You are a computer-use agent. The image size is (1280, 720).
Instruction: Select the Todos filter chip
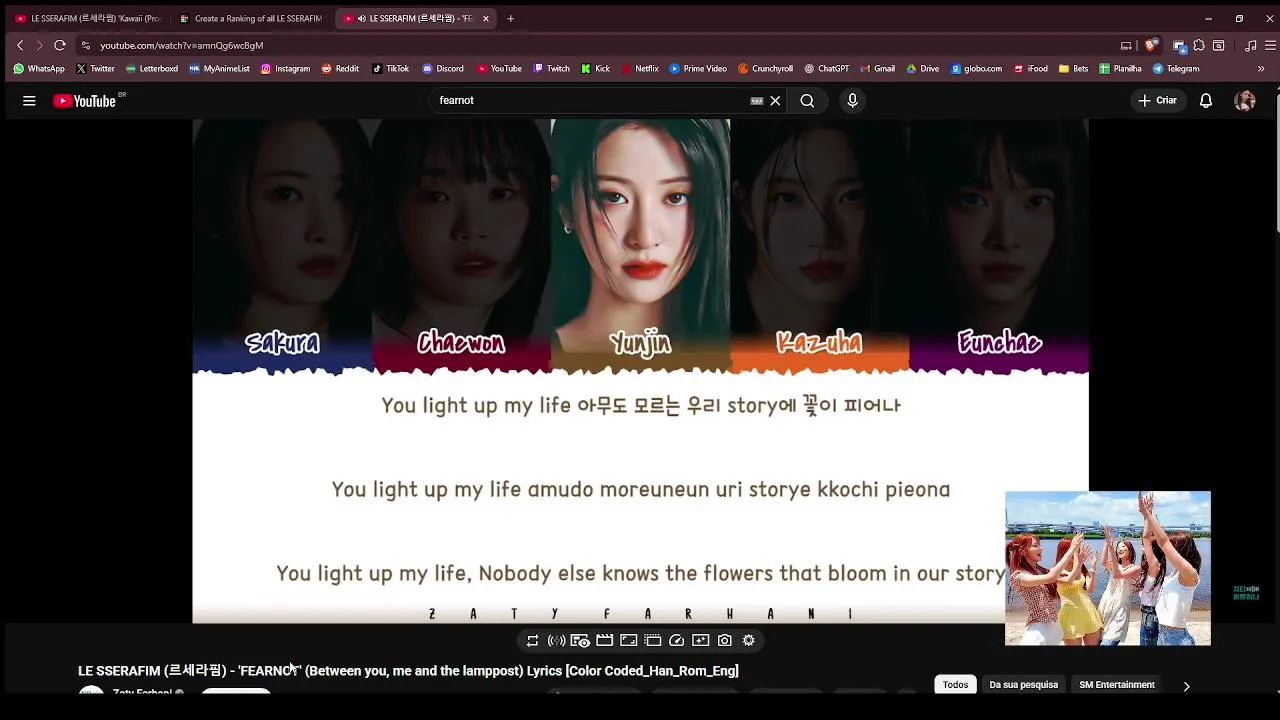click(x=955, y=685)
